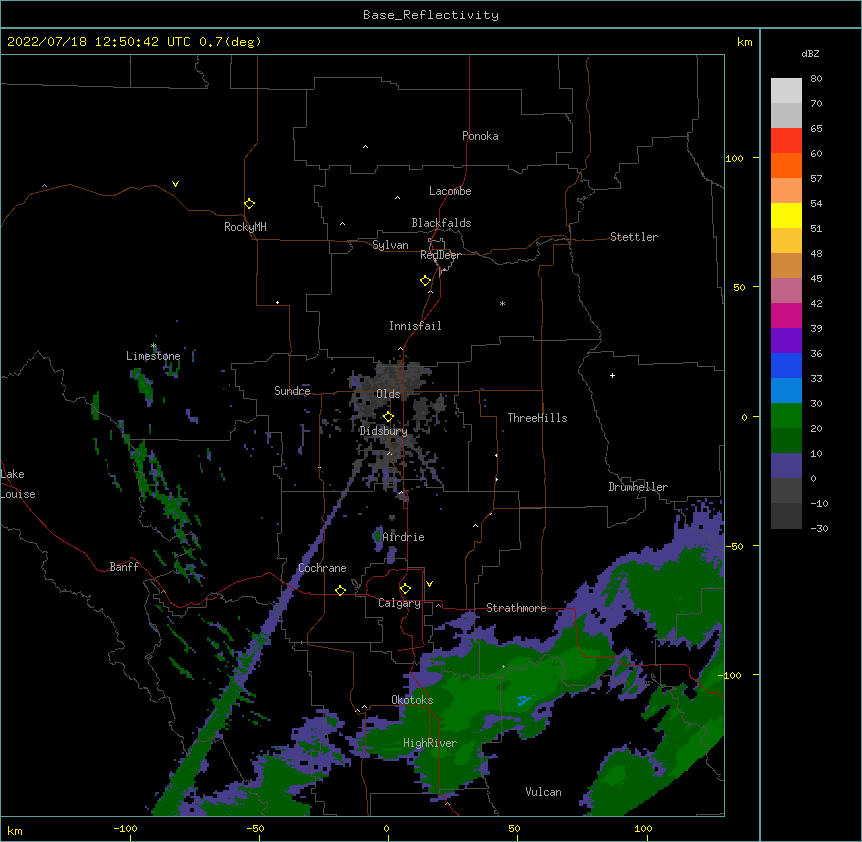The image size is (862, 842).
Task: Click the Ponoka city label
Action: pyautogui.click(x=480, y=136)
